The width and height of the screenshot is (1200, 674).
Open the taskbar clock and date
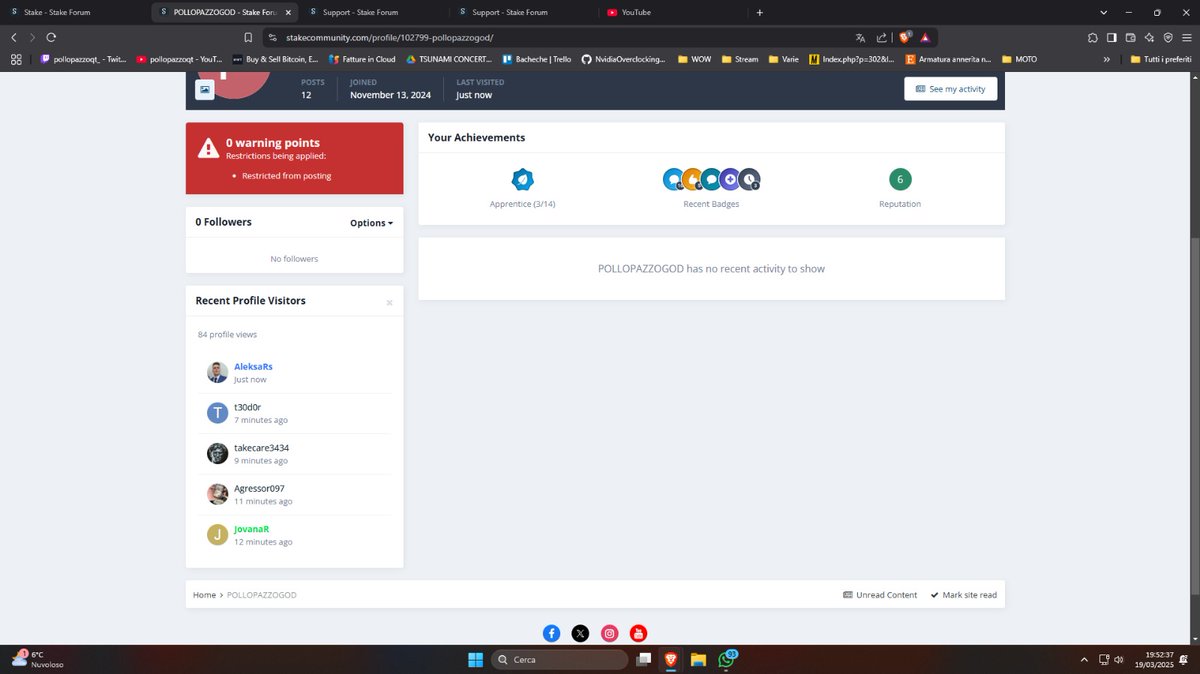click(x=1154, y=660)
